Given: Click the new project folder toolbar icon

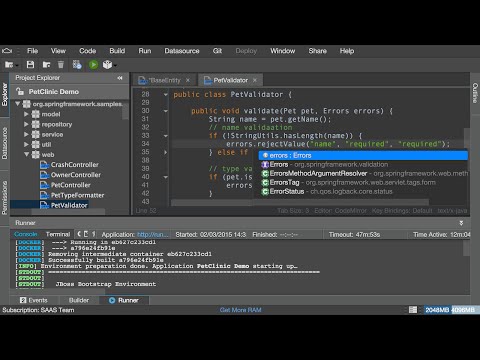Looking at the screenshot, I should (x=9, y=65).
